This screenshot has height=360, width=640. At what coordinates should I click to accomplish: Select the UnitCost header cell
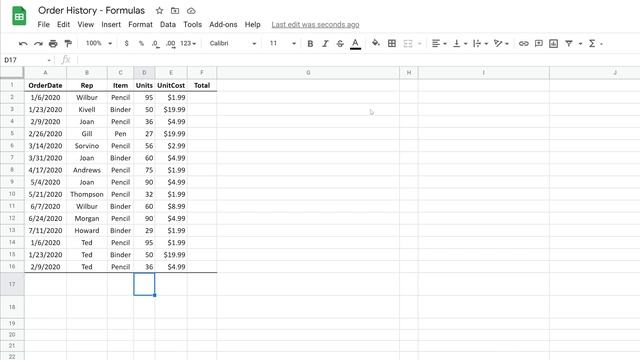pos(171,85)
